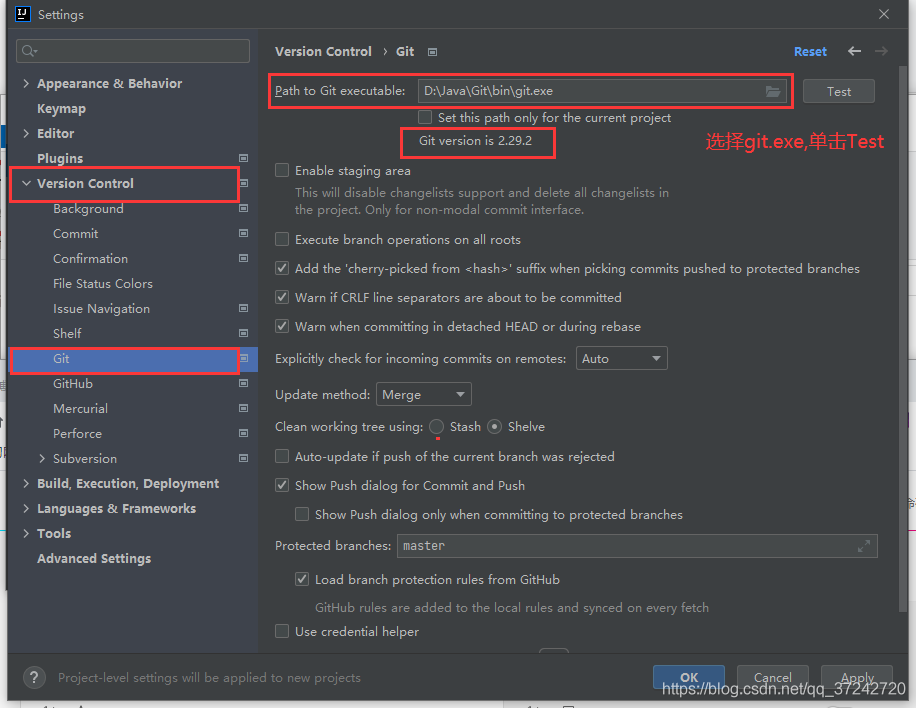
Task: Click the project icon beside Background
Action: [x=244, y=208]
